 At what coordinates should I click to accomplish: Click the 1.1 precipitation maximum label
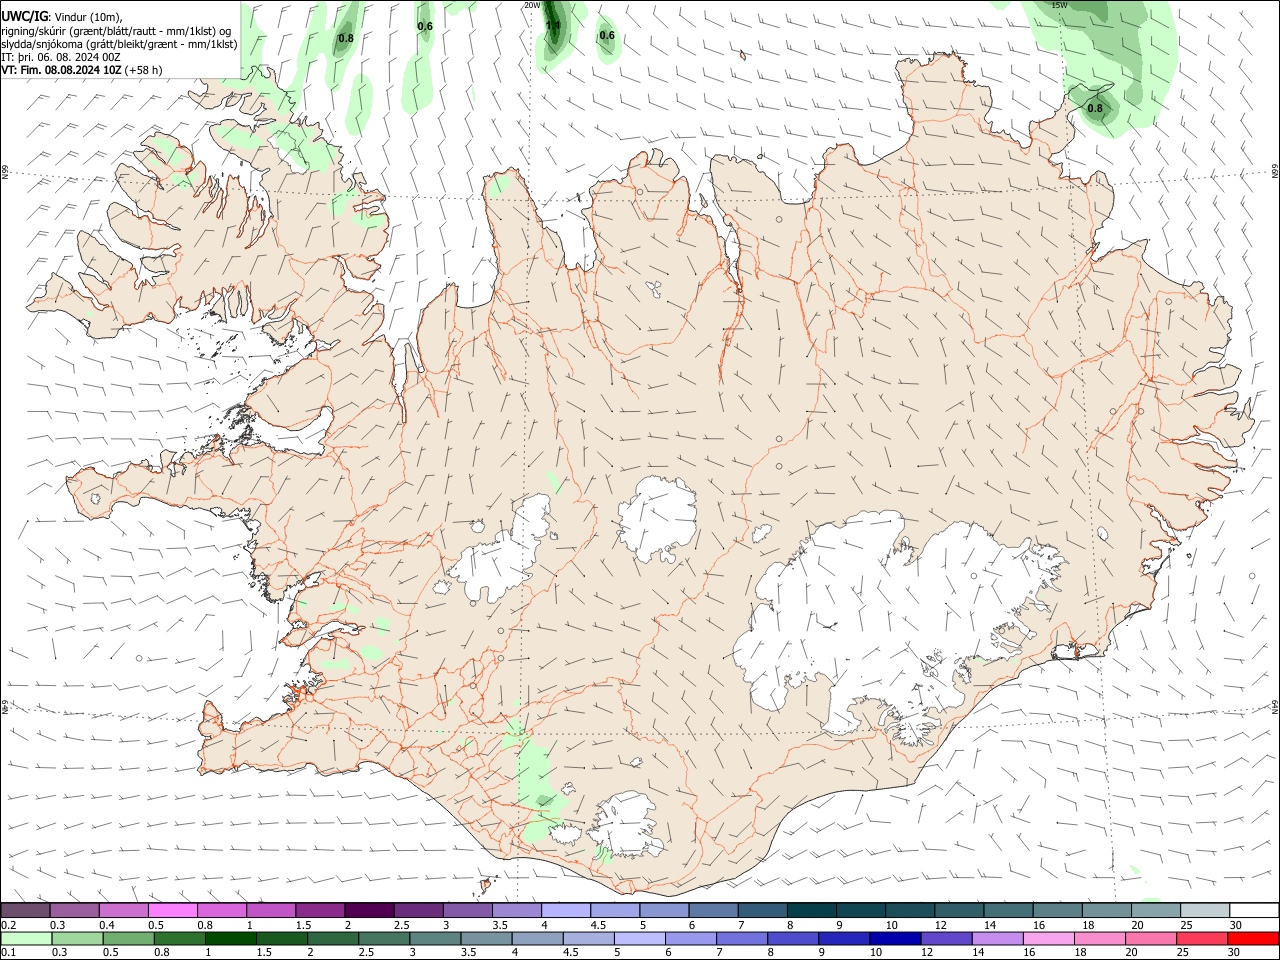click(553, 25)
